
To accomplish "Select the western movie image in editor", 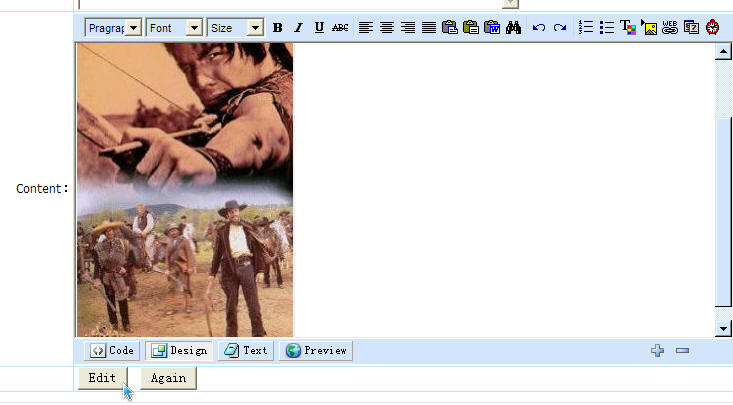I will (185, 189).
